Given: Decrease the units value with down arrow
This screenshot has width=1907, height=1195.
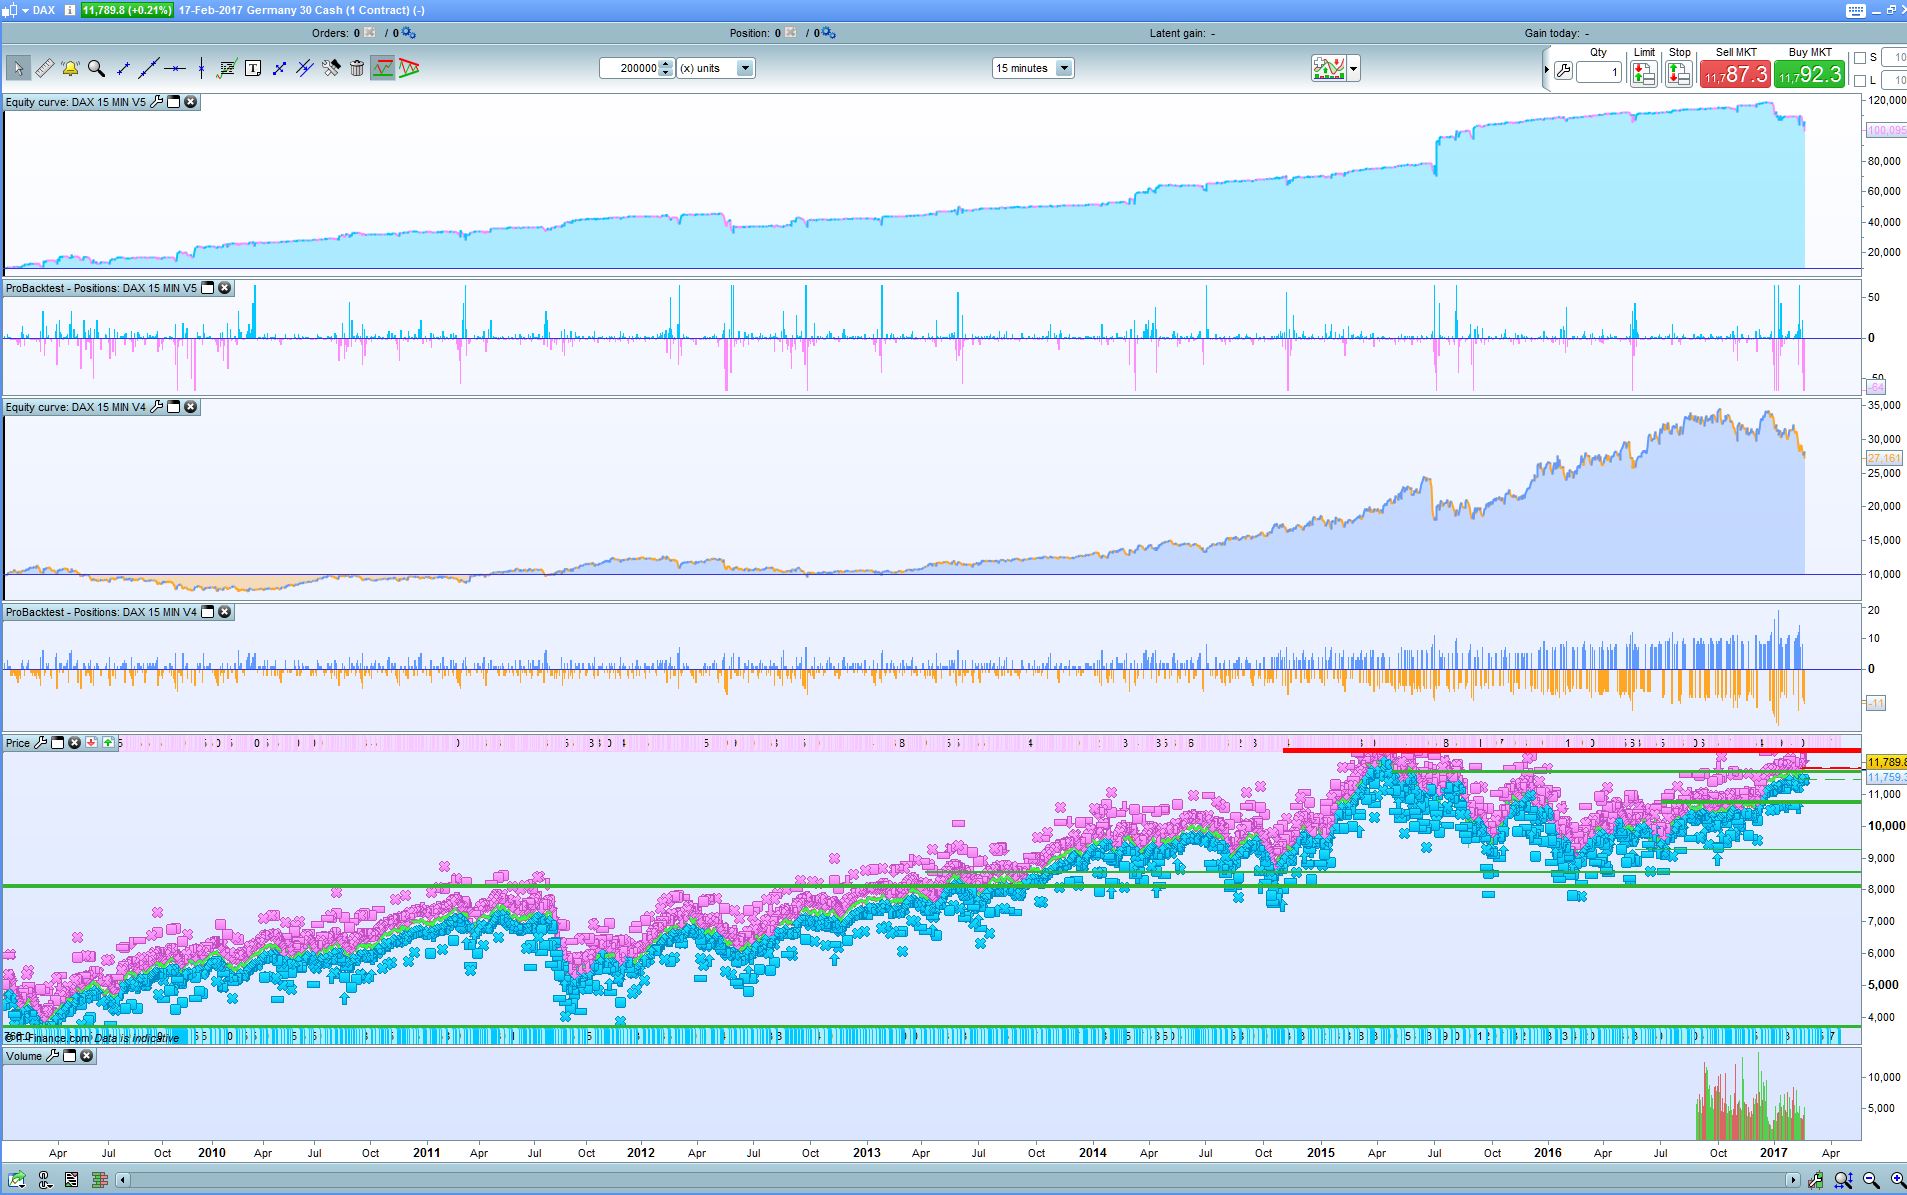Looking at the screenshot, I should (x=666, y=73).
